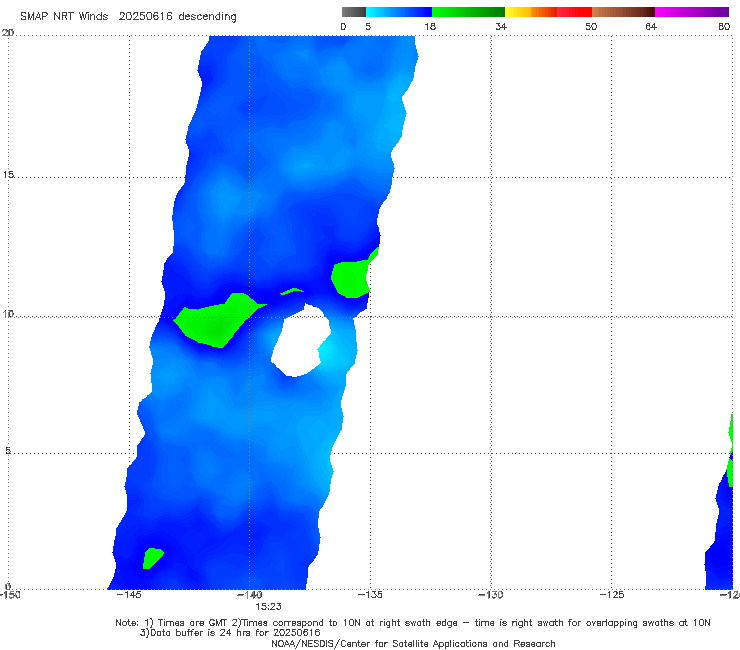The height and width of the screenshot is (650, 740).
Task: Click the small green patch near the equator
Action: click(152, 558)
